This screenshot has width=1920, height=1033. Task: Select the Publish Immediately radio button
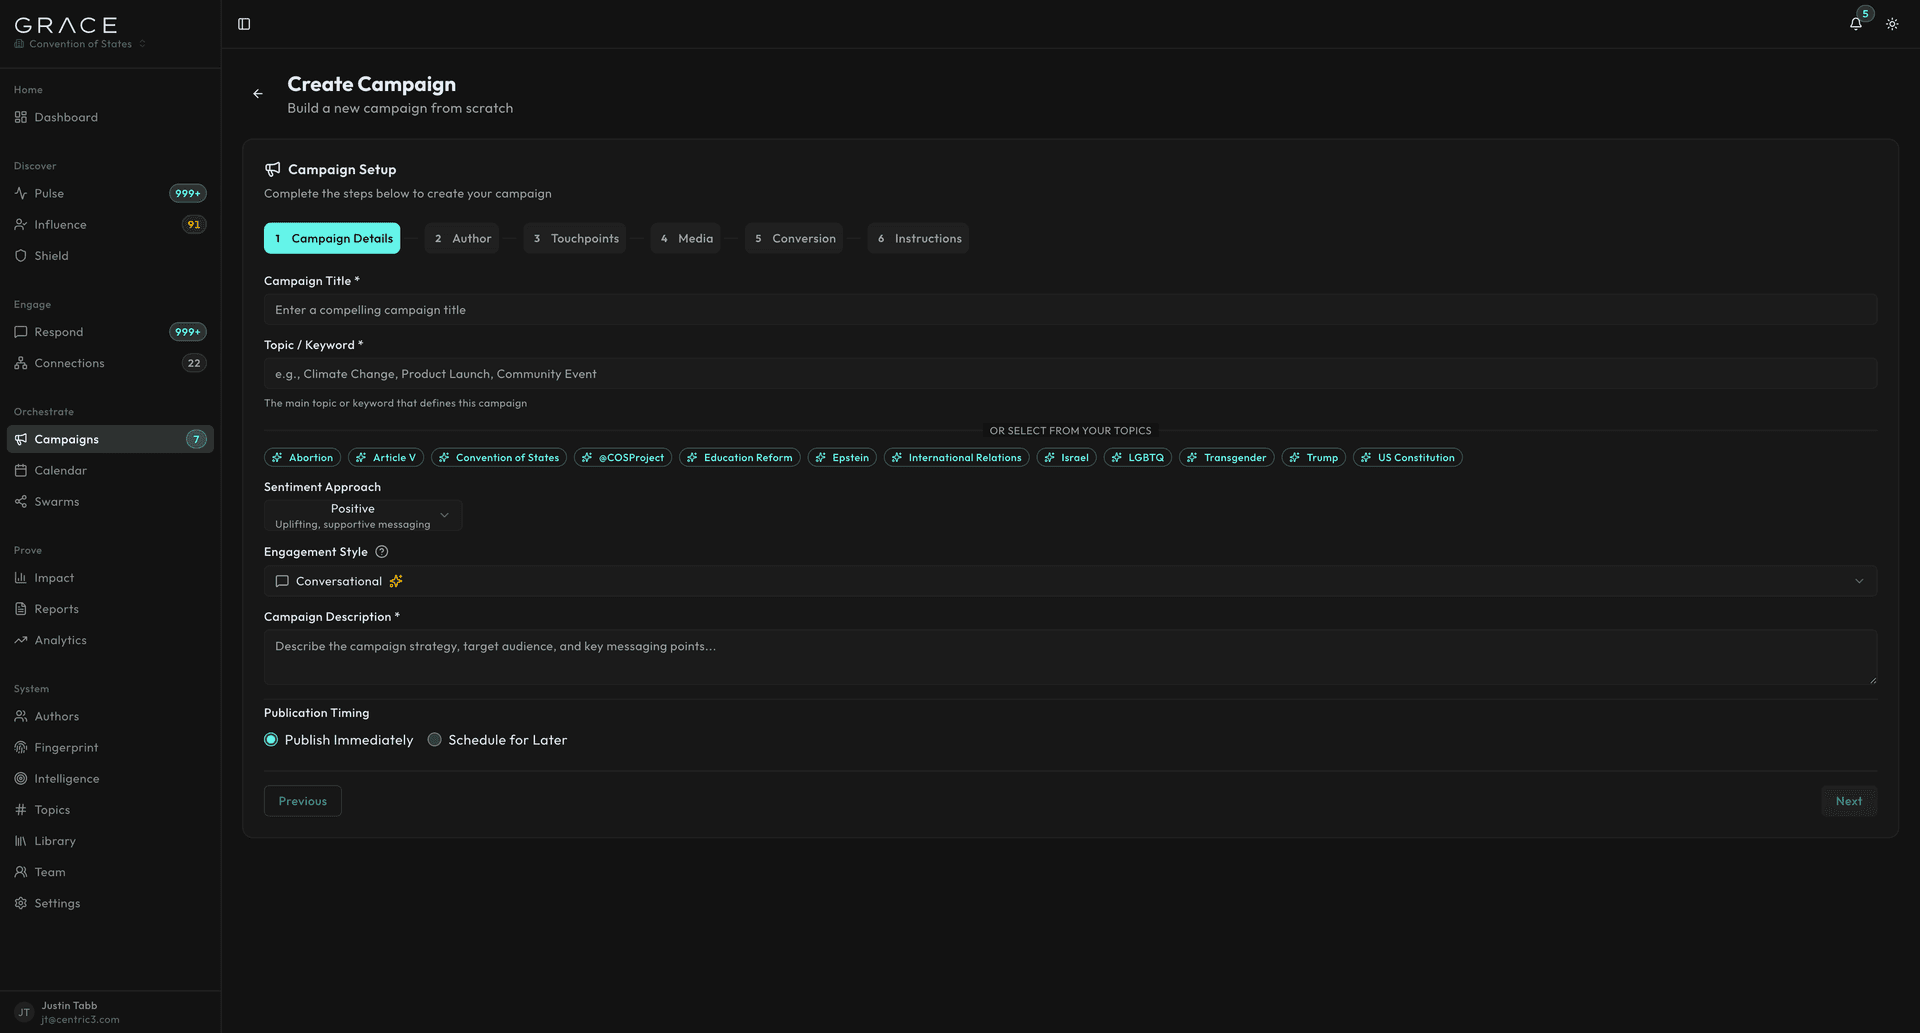[271, 740]
